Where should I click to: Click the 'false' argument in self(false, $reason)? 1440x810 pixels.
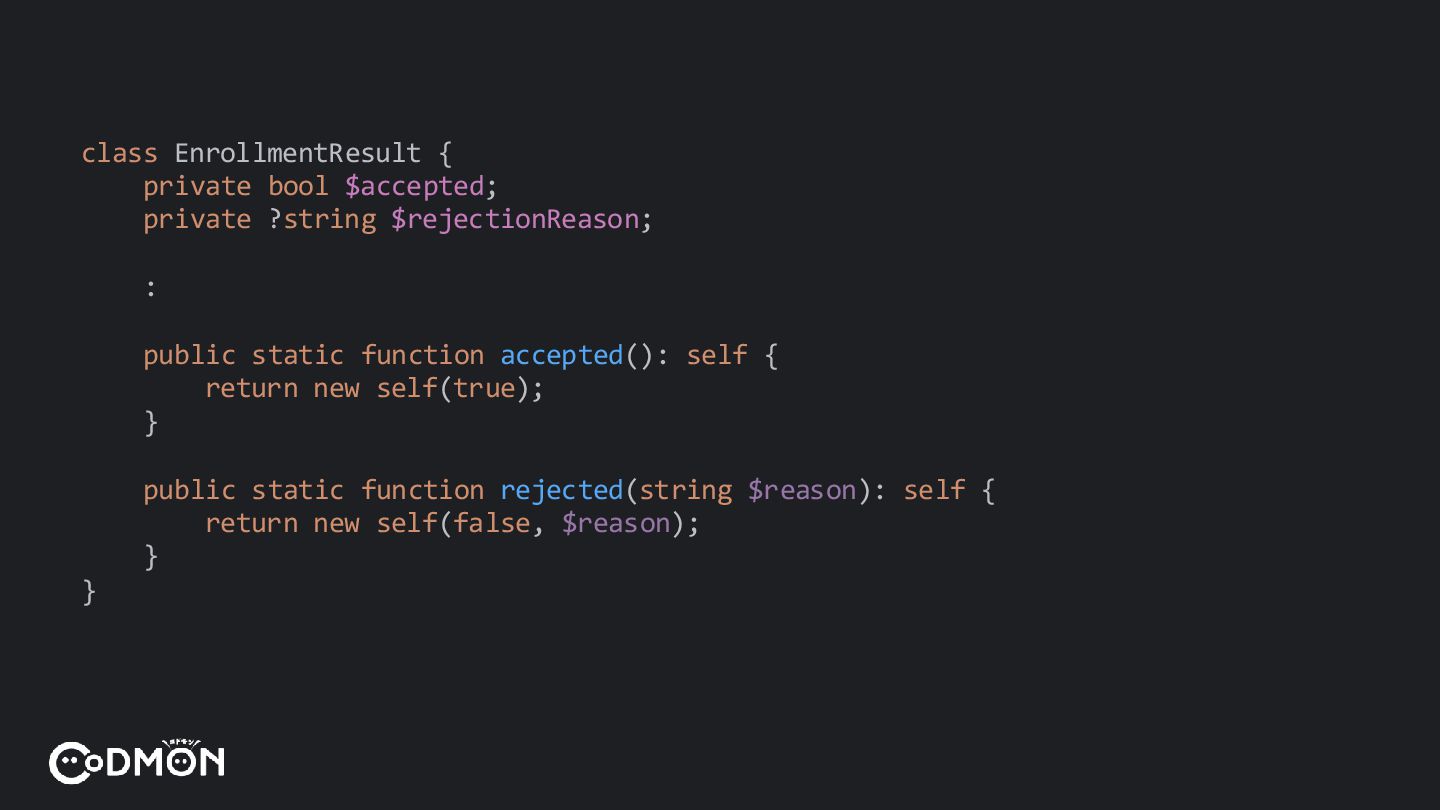point(492,523)
